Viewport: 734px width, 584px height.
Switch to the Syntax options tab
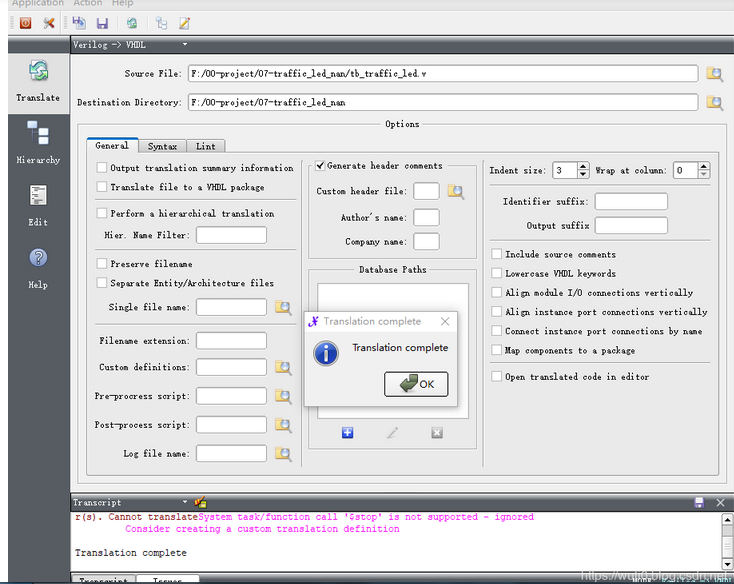(x=162, y=146)
